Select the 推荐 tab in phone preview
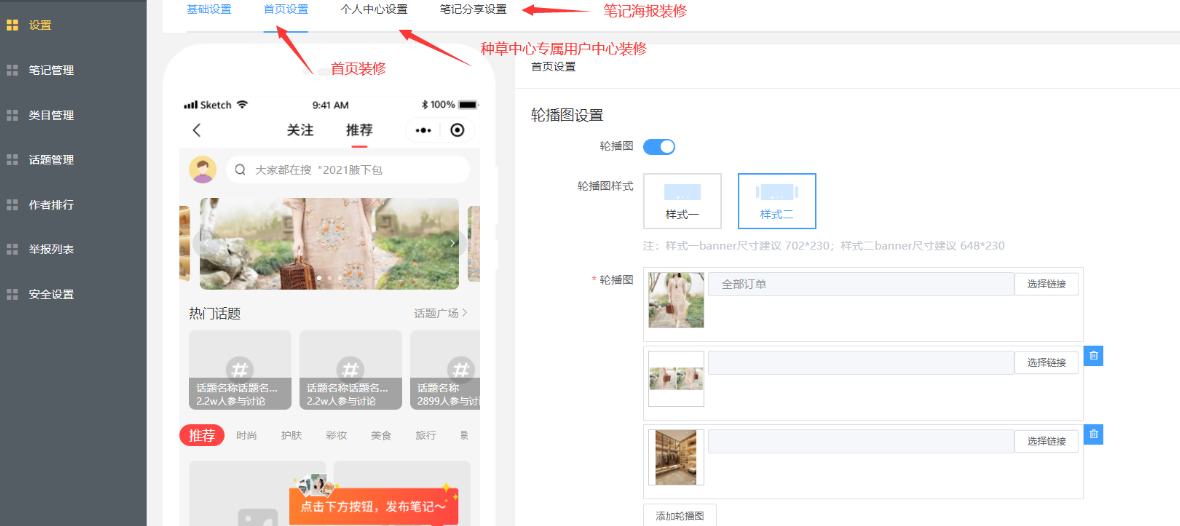 359,130
